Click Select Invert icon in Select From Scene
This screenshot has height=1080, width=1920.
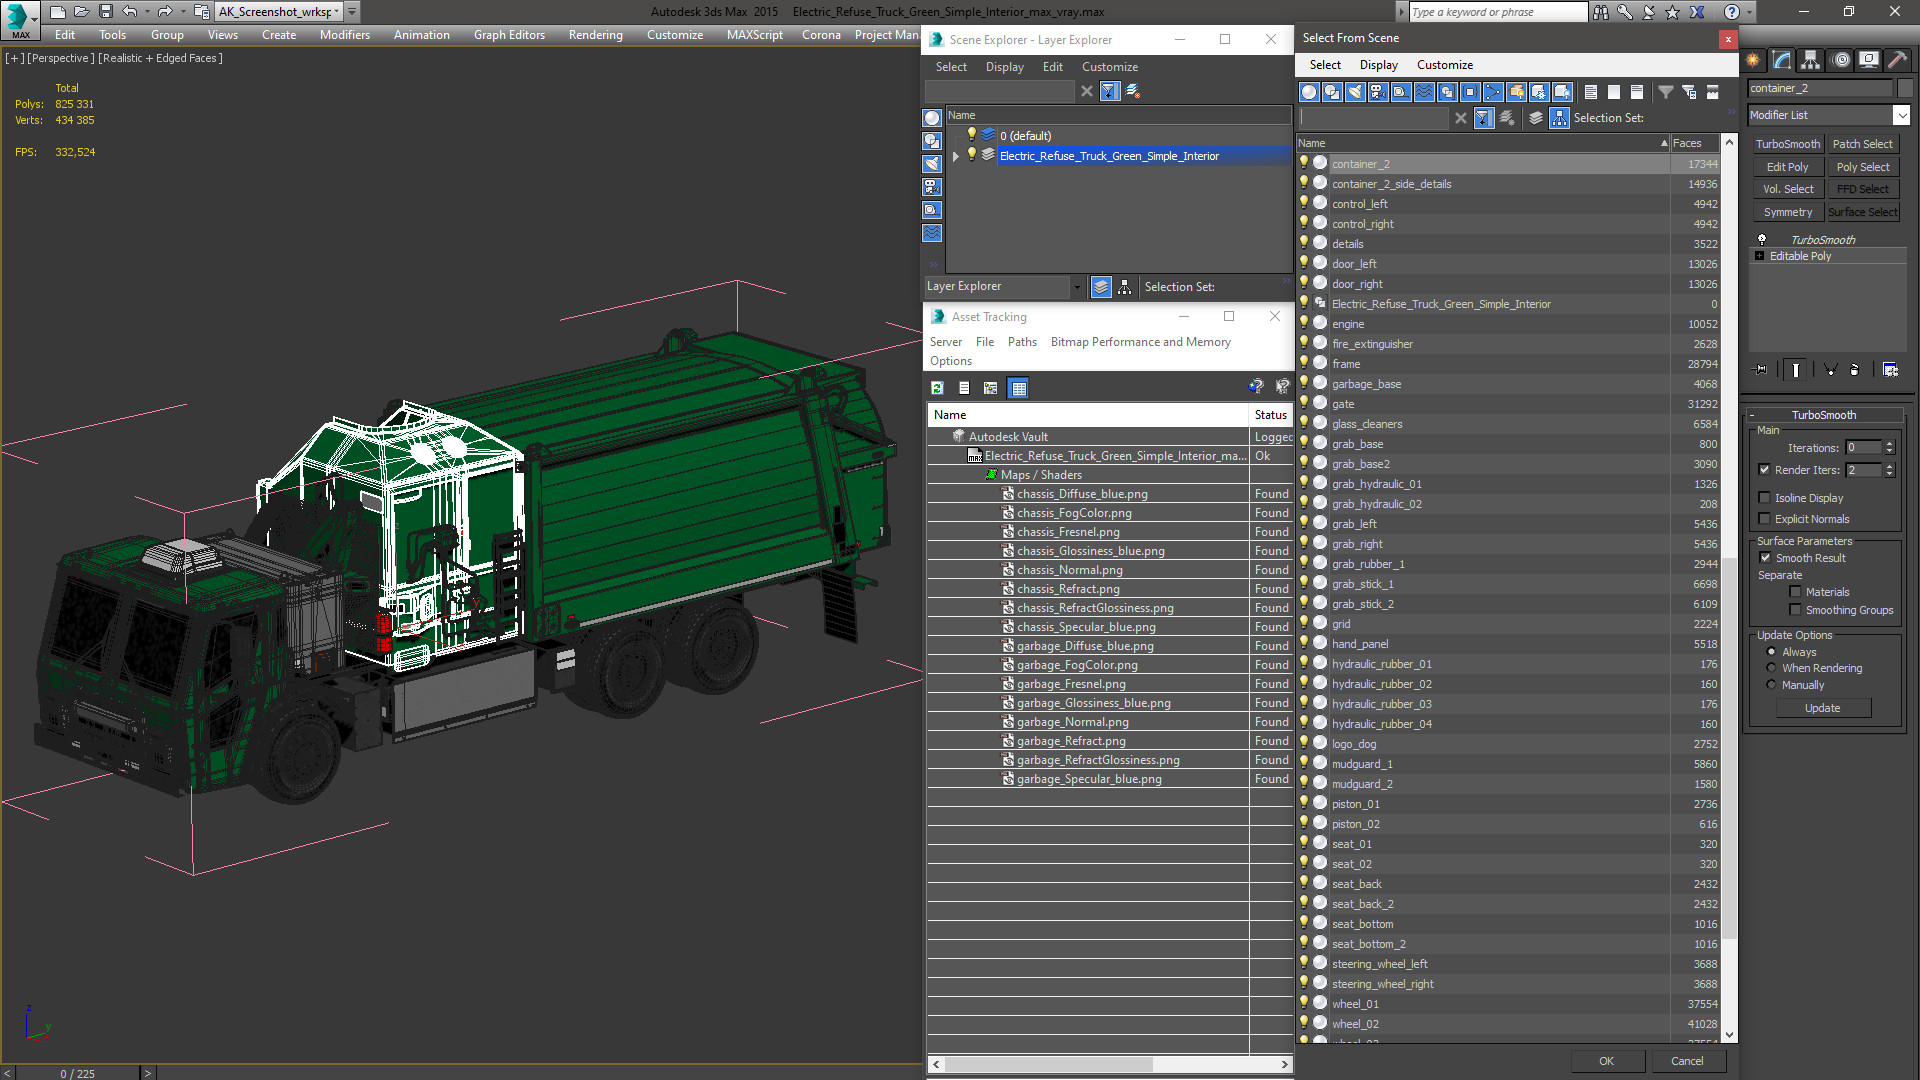(x=1636, y=92)
